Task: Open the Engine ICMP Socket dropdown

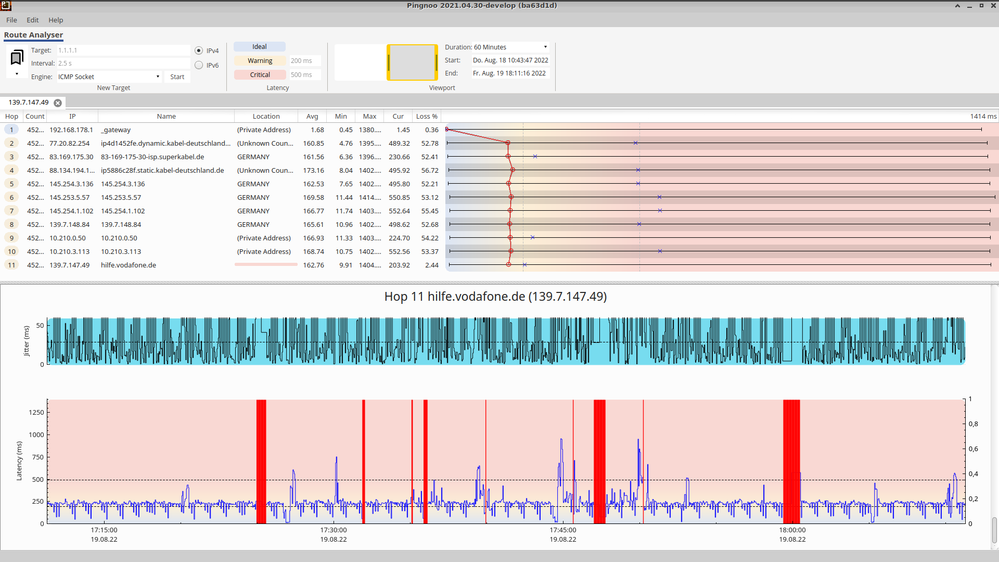Action: (x=108, y=77)
